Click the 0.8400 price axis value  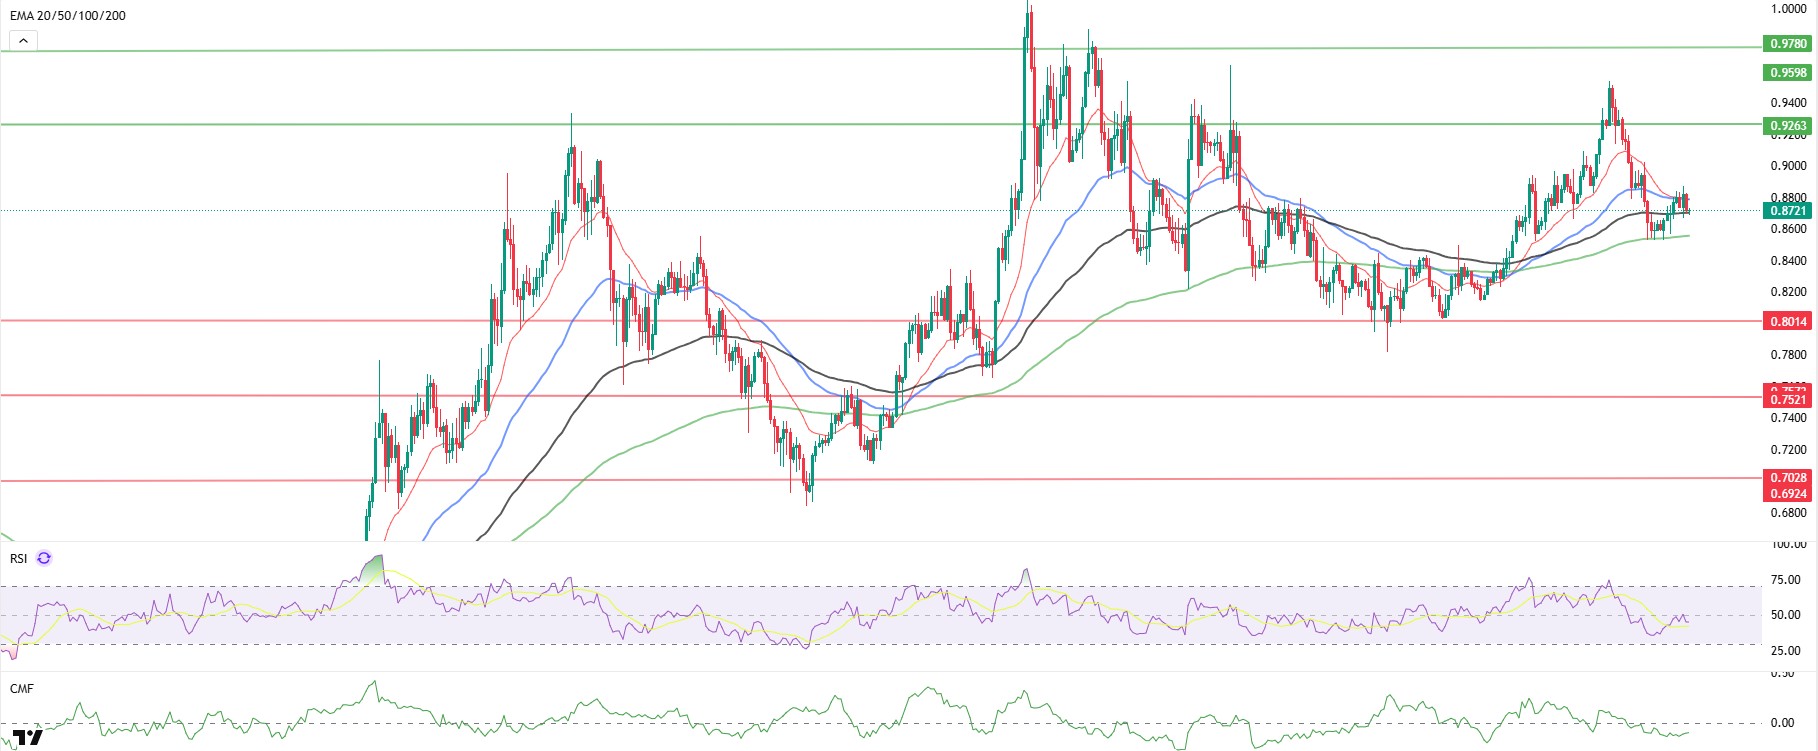[x=1788, y=261]
